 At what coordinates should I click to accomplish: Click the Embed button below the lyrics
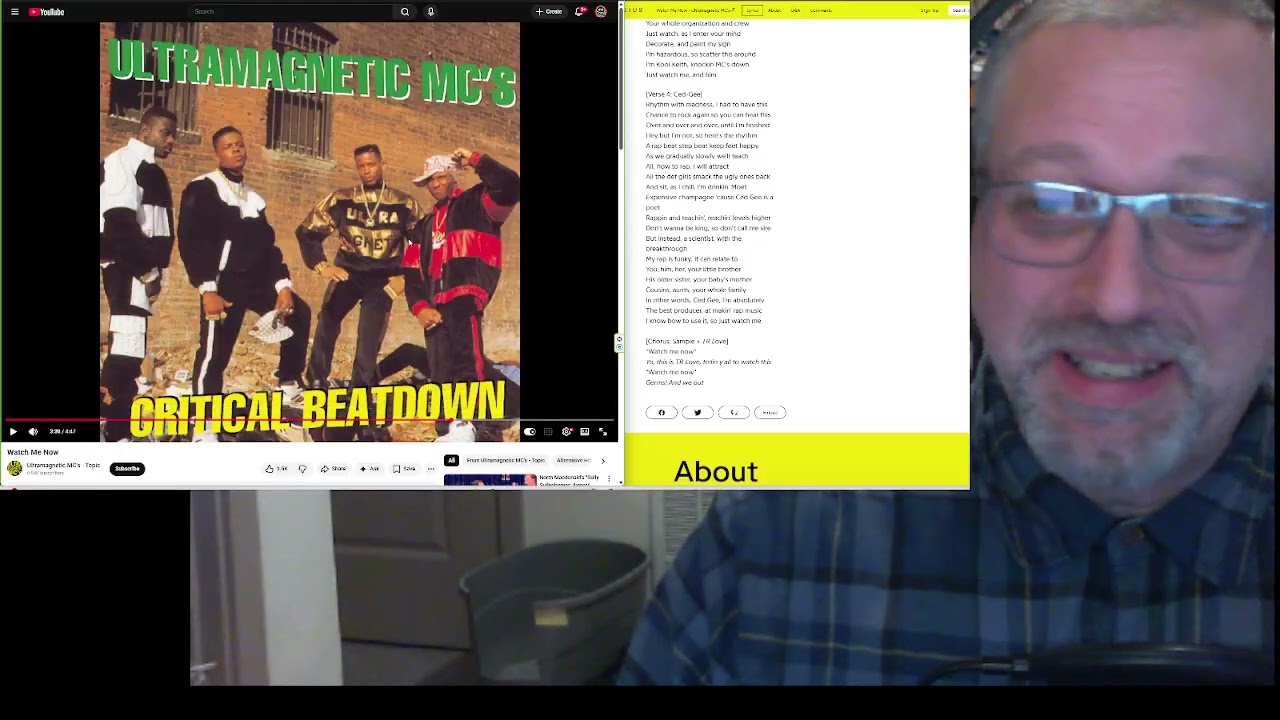(770, 412)
